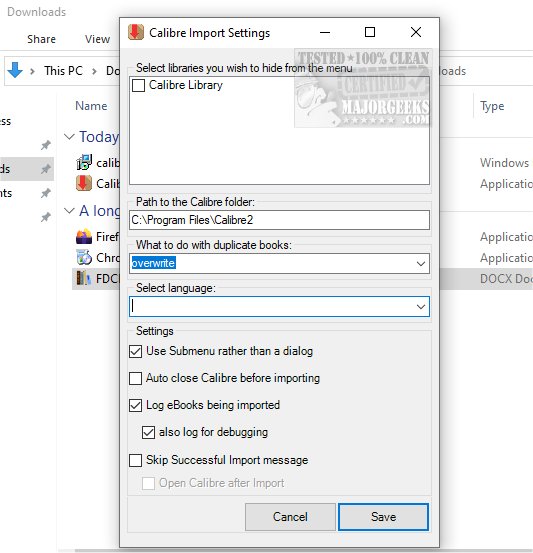This screenshot has height=553, width=533.
Task: Click the blue down-arrow icon in Explorer's address bar
Action: point(15,70)
